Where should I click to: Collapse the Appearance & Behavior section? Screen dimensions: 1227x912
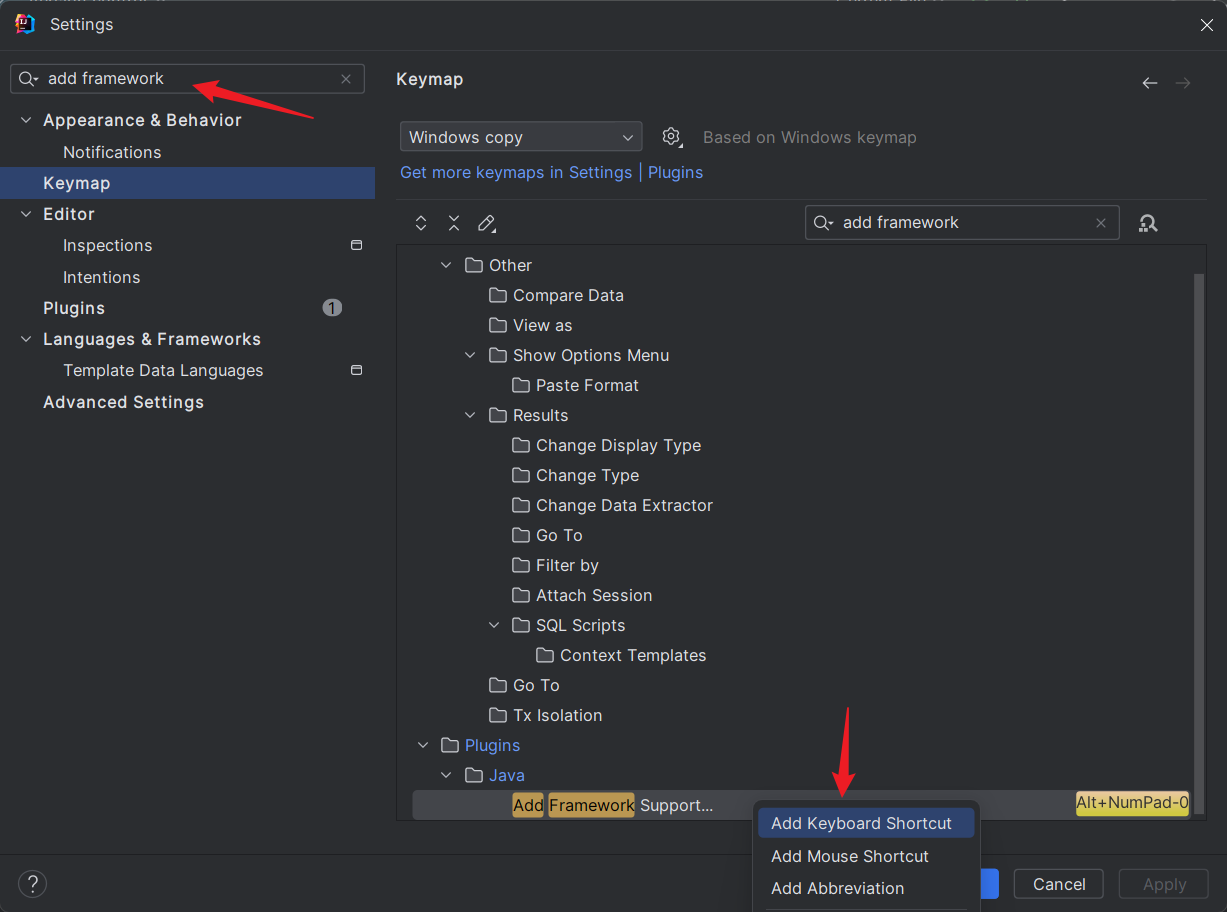point(26,120)
